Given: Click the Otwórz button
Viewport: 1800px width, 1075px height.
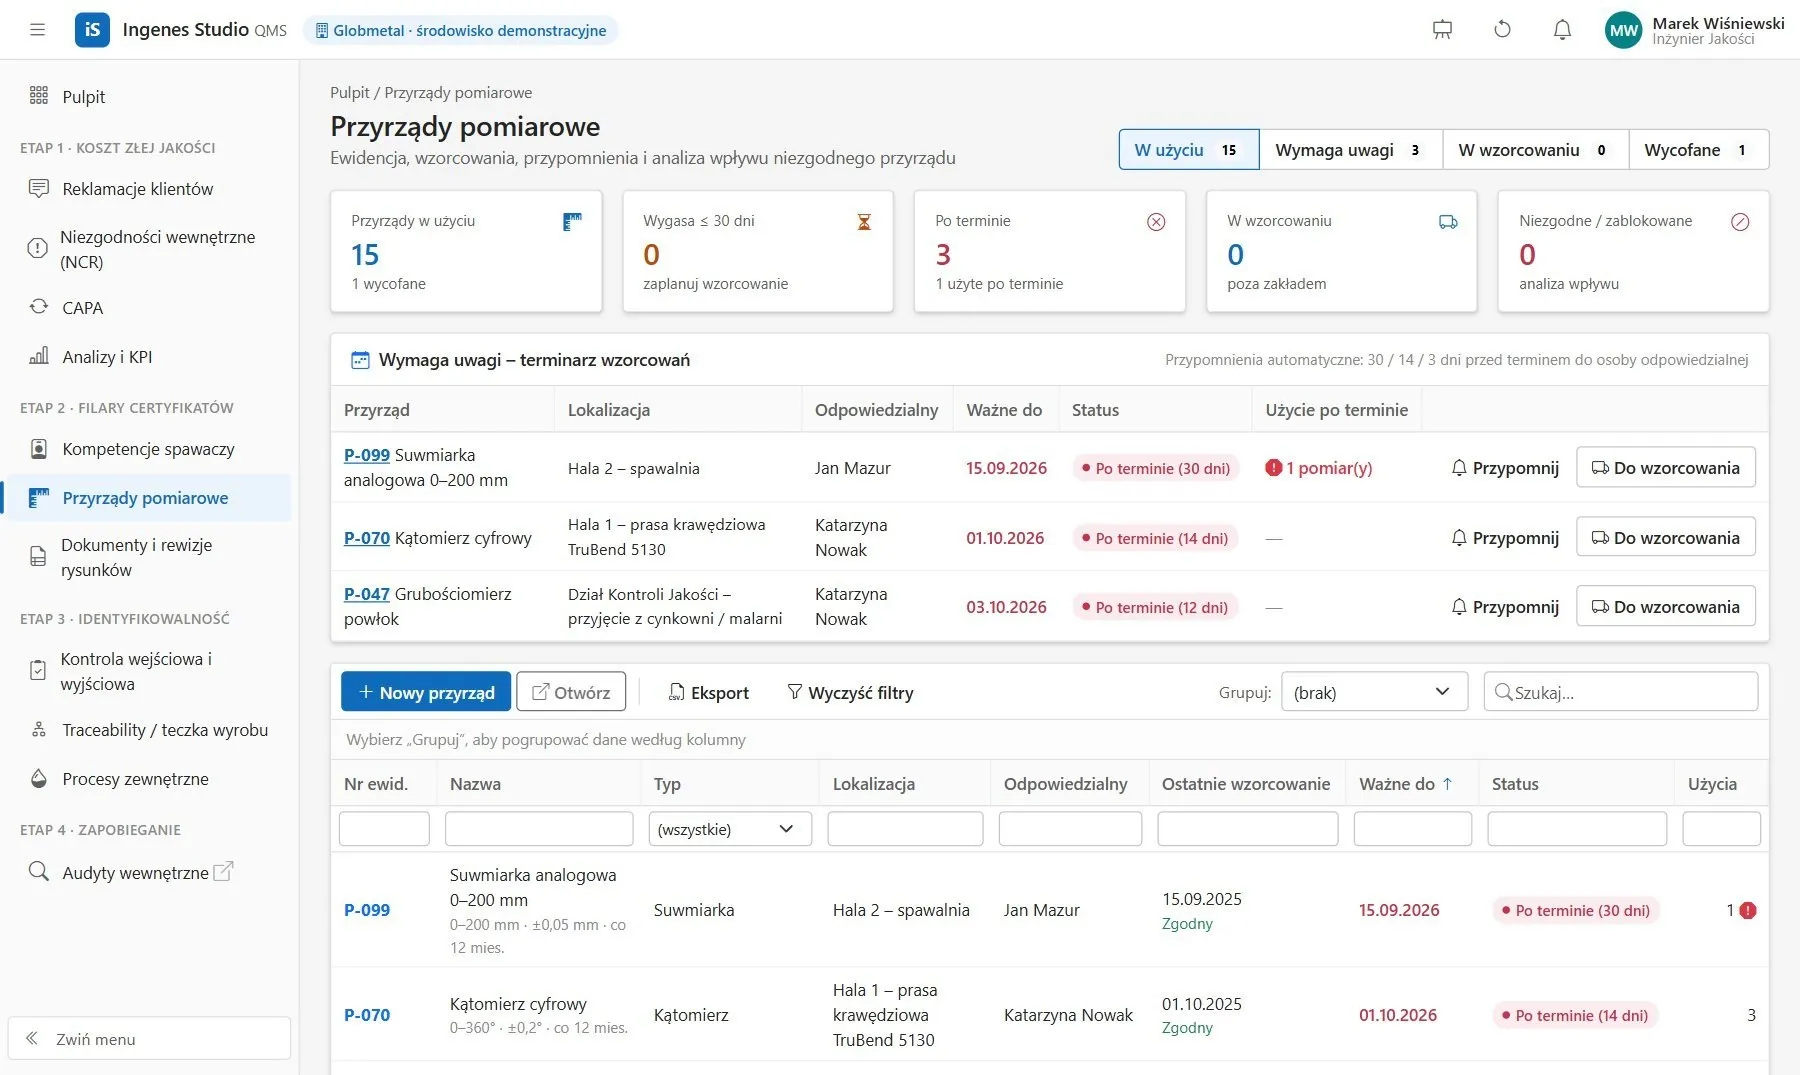Looking at the screenshot, I should [x=571, y=692].
